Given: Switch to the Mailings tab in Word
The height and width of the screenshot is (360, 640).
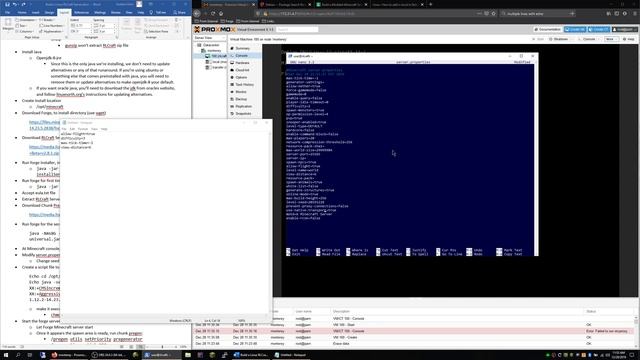Looking at the screenshot, I should click(x=100, y=13).
